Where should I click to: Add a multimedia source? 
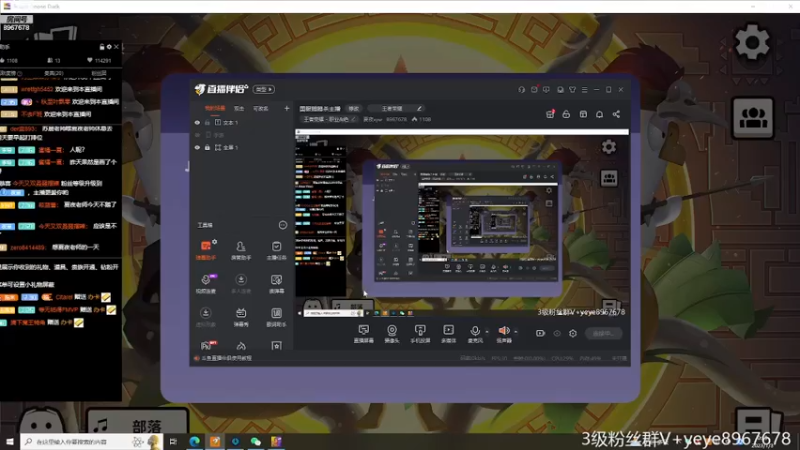coord(448,334)
